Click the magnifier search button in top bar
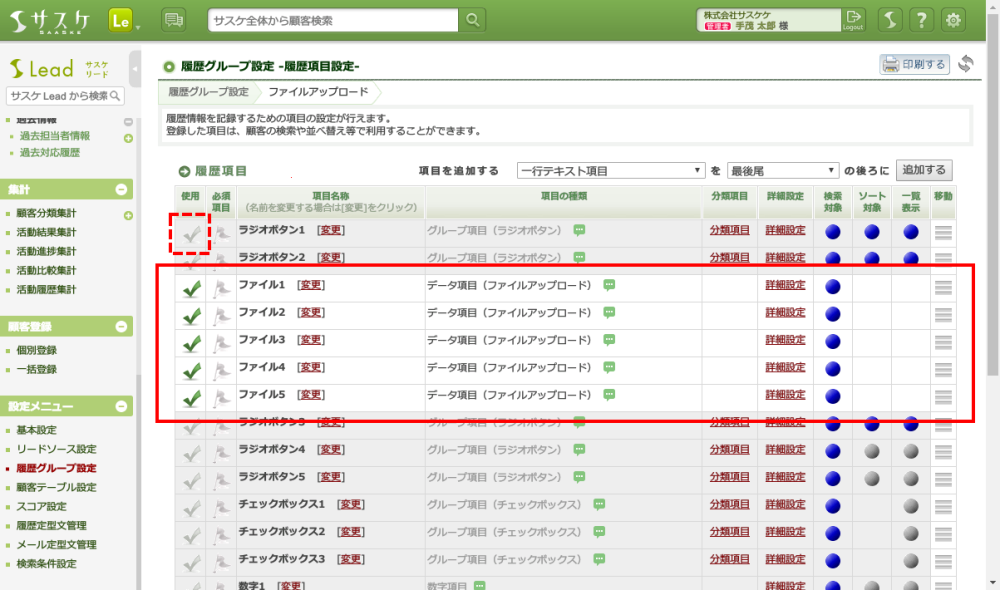This screenshot has width=1000, height=590. coord(473,20)
